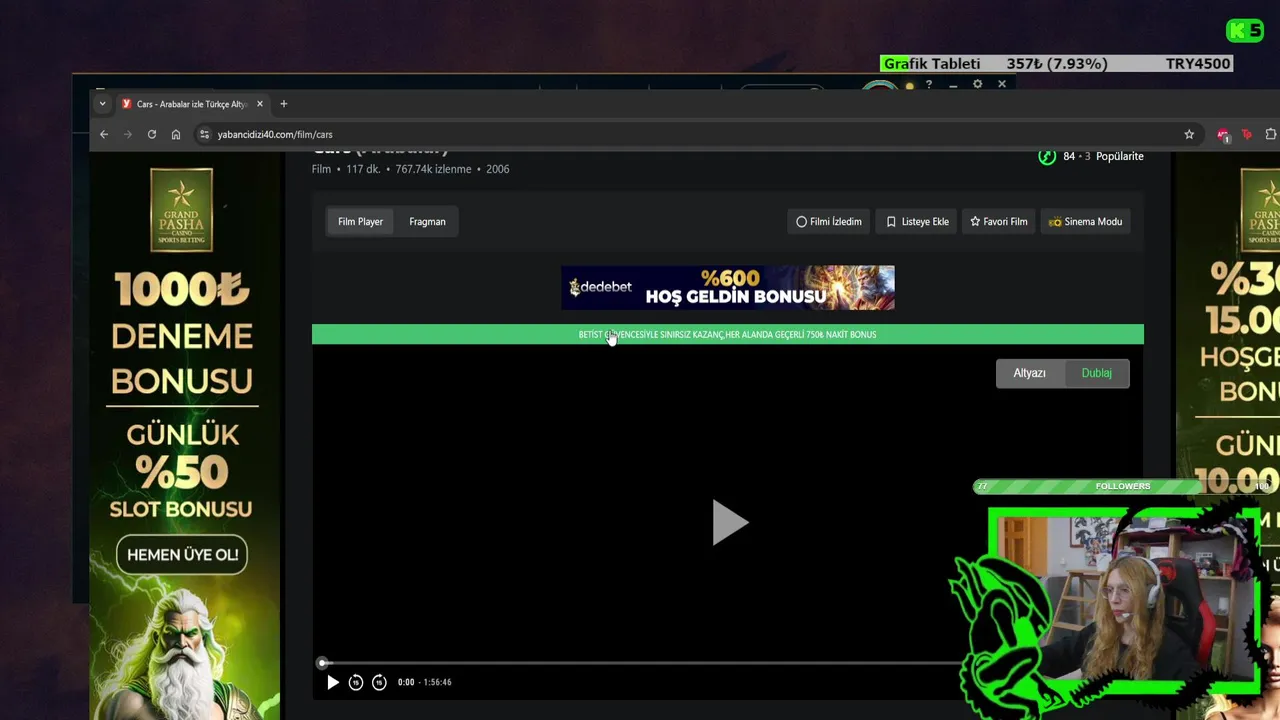Close the Cars - Arabalar izle tab
The width and height of the screenshot is (1280, 720).
pos(260,104)
